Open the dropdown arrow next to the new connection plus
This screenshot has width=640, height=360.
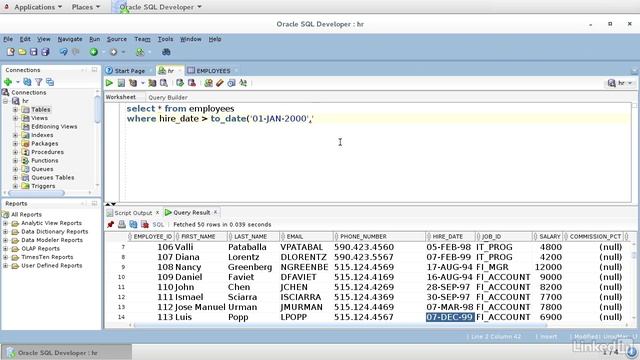[x=18, y=82]
